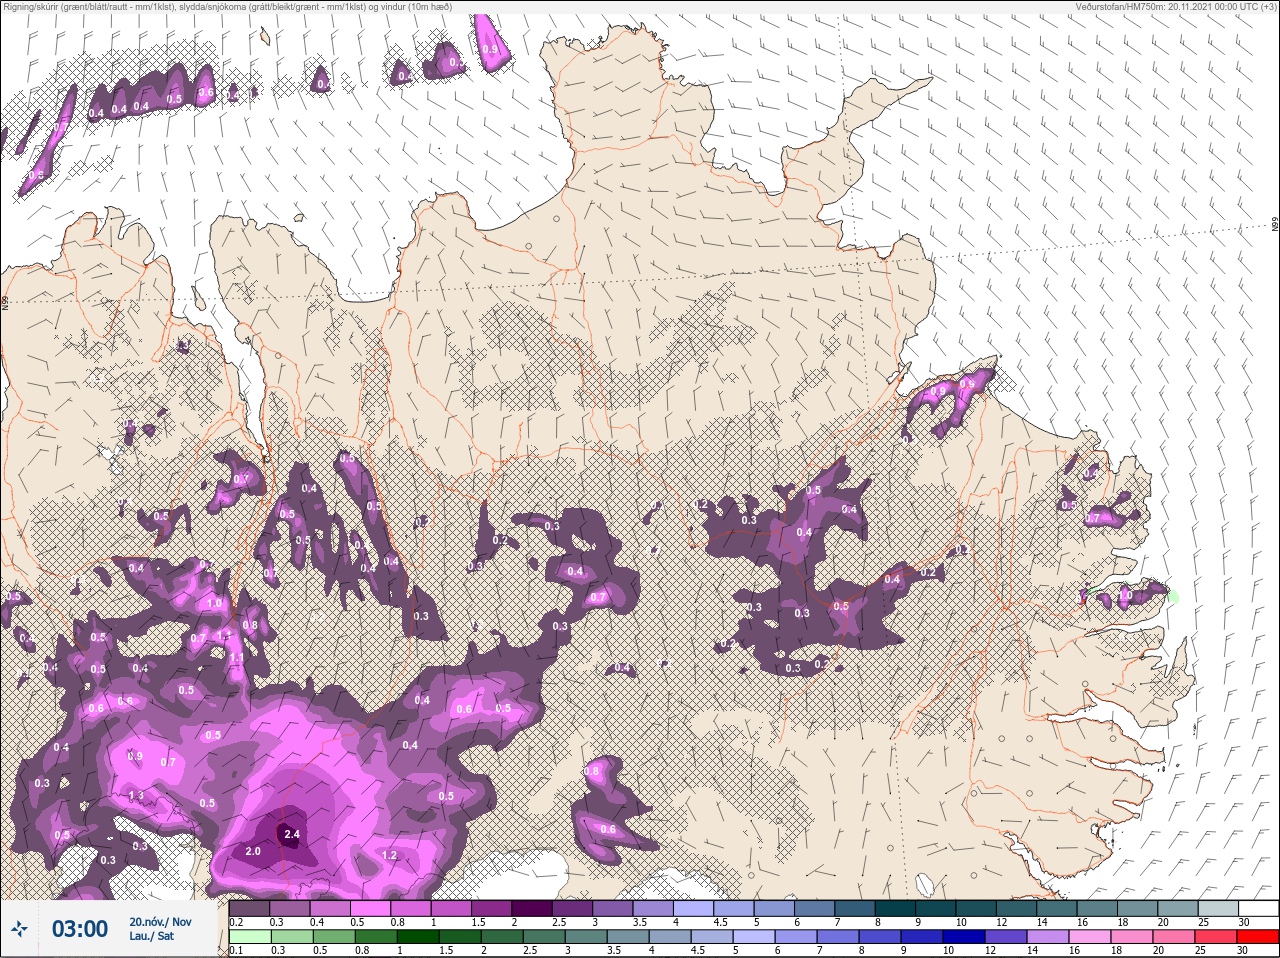Click the Veðurstofan star logo icon
The image size is (1280, 958).
pyautogui.click(x=20, y=930)
